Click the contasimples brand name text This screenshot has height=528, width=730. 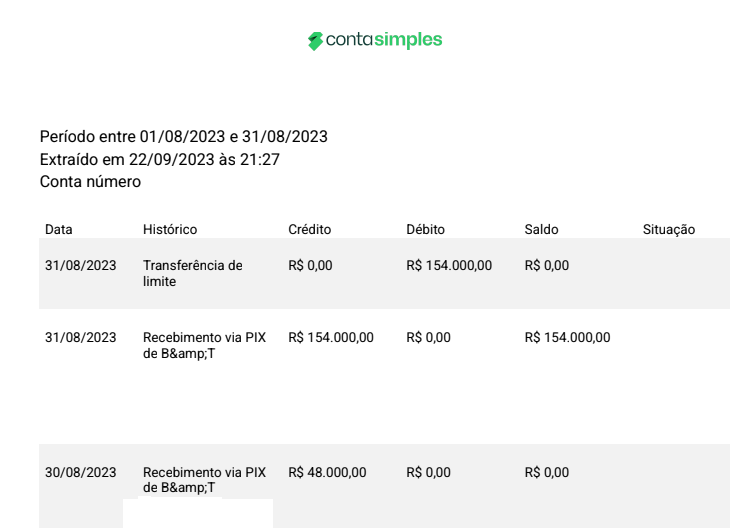[384, 40]
